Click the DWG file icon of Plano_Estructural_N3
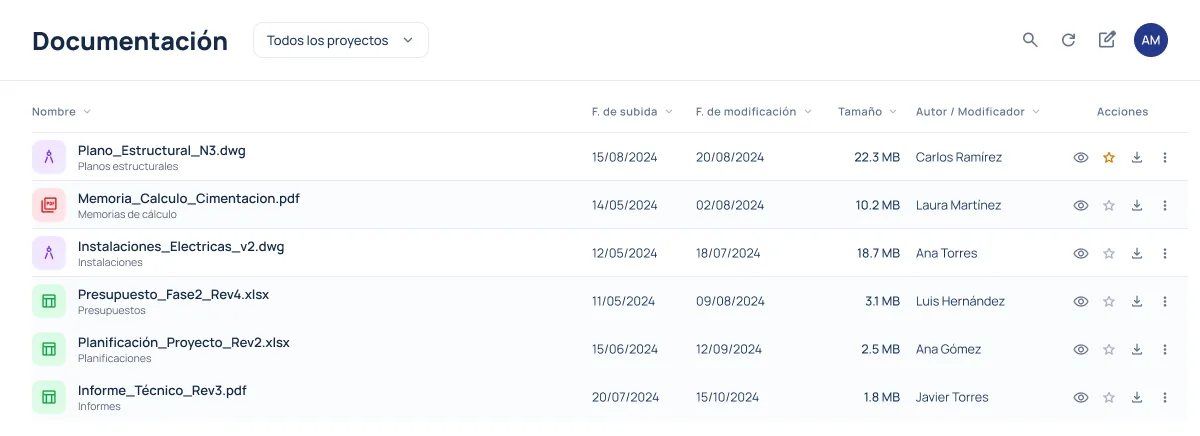 pyautogui.click(x=49, y=157)
